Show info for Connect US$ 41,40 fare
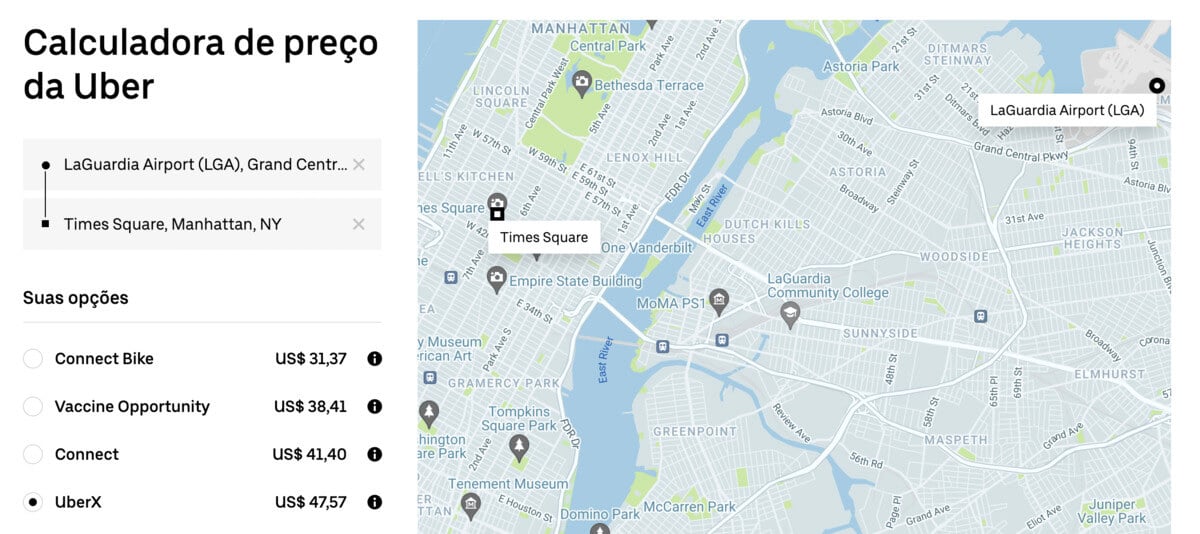 pos(375,455)
